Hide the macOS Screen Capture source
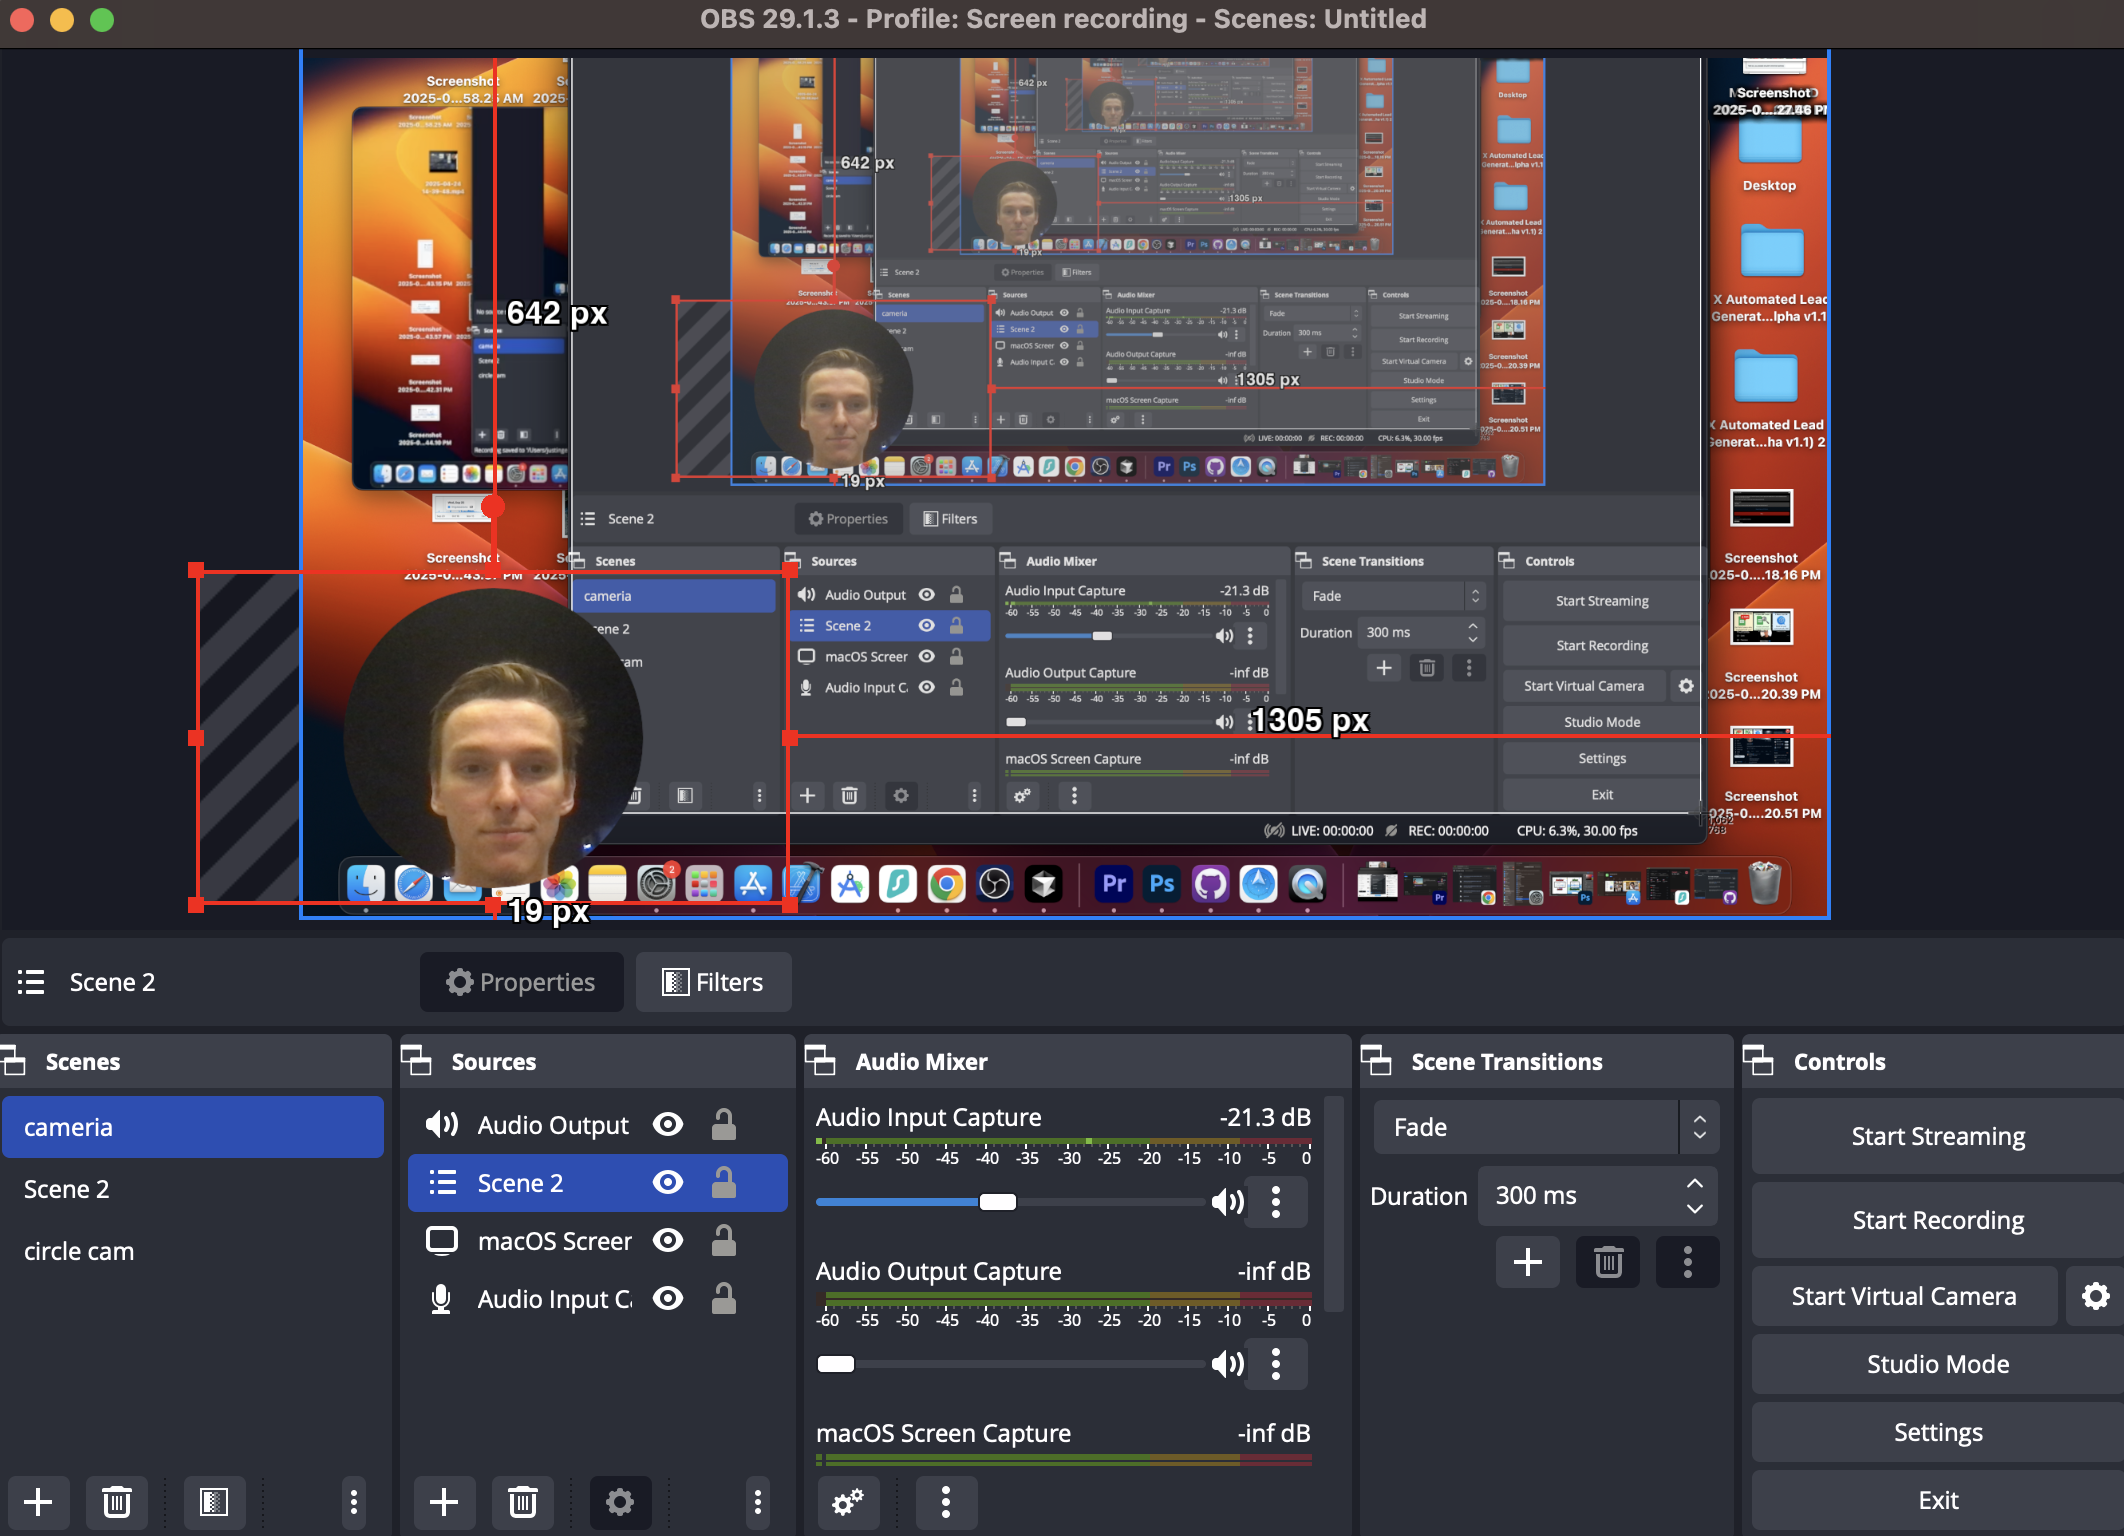Viewport: 2124px width, 1536px height. tap(668, 1241)
